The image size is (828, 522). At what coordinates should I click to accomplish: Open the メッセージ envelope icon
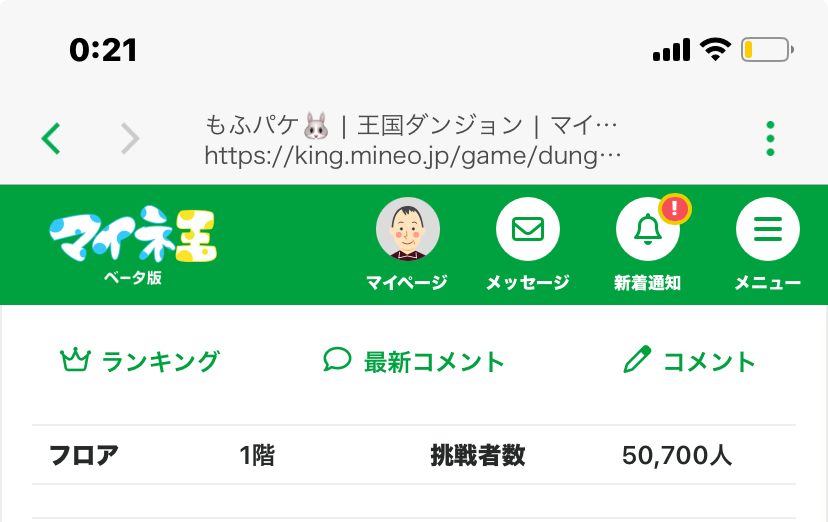(528, 229)
